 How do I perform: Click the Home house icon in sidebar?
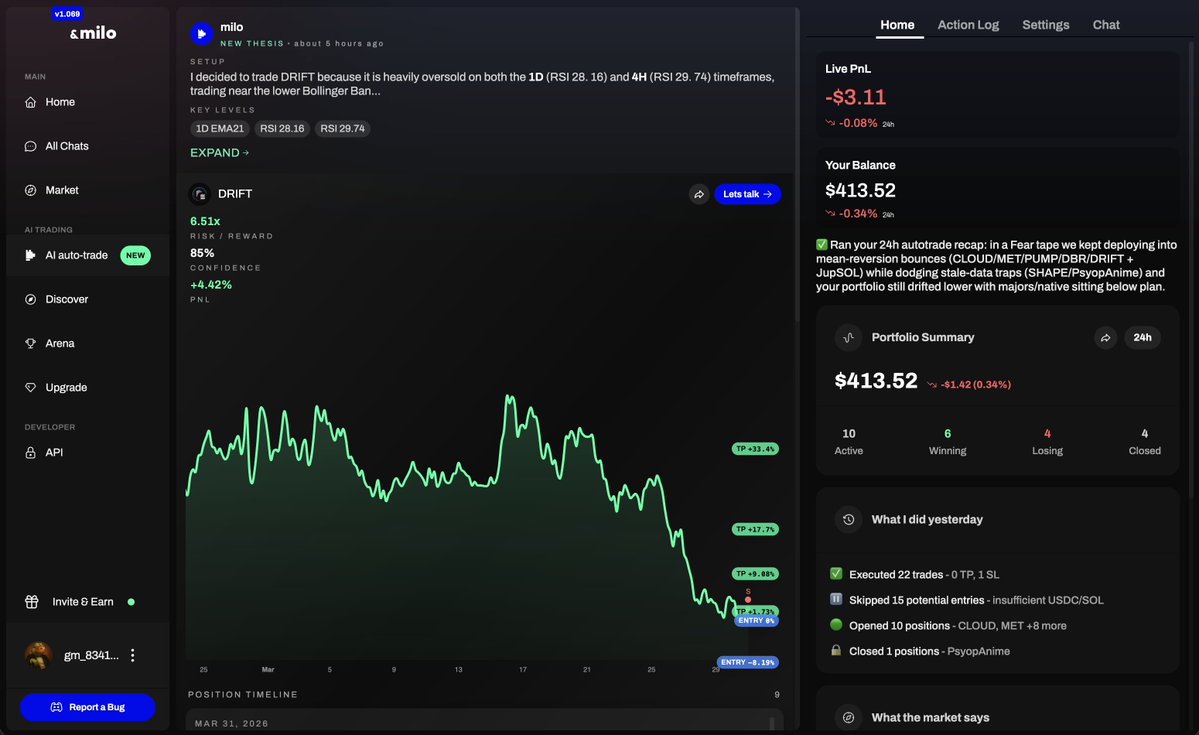click(31, 102)
